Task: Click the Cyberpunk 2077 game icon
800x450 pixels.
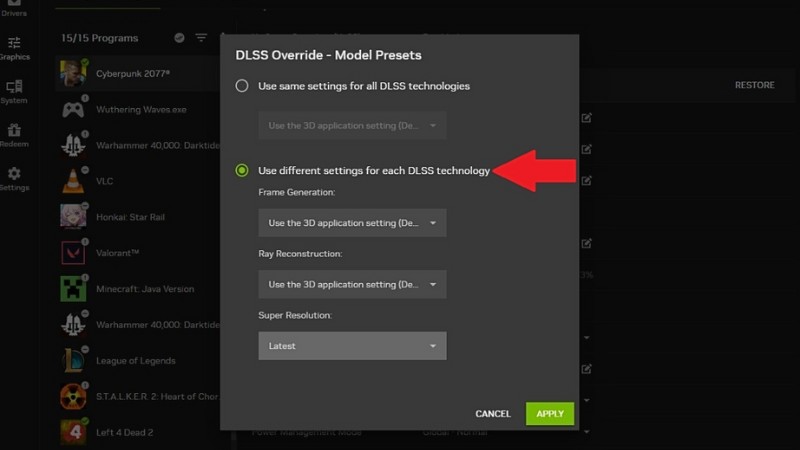Action: point(73,74)
